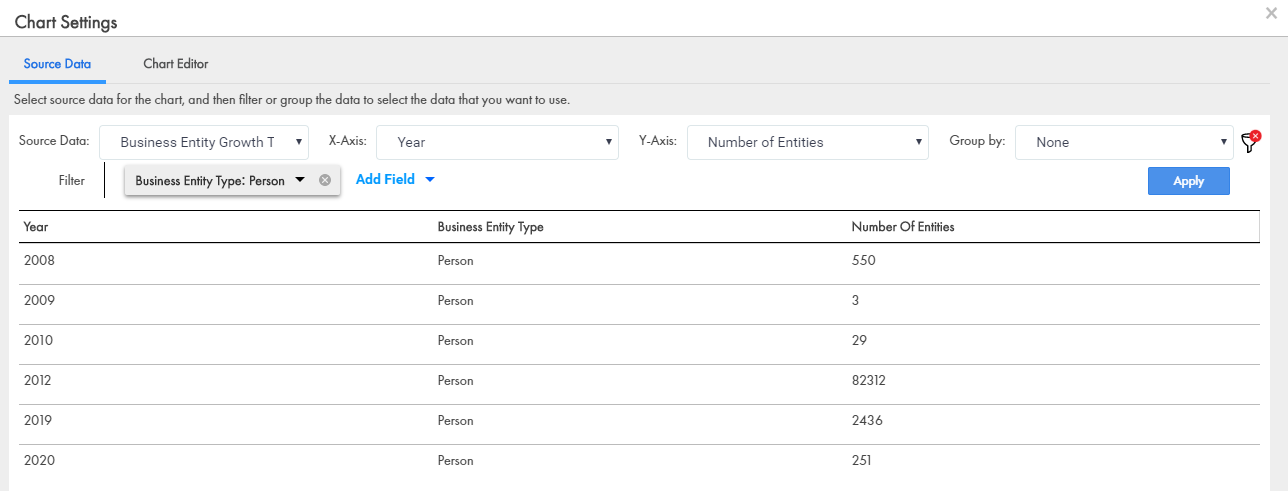Click the clear filter funnel icon
The width and height of the screenshot is (1288, 491).
click(x=1249, y=142)
